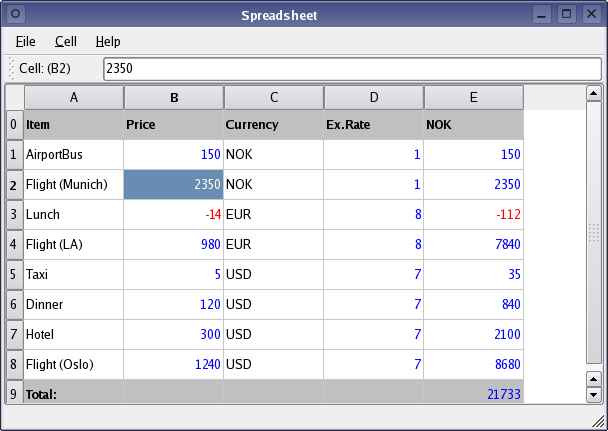Select the Hotel currency cell USD

coord(273,334)
